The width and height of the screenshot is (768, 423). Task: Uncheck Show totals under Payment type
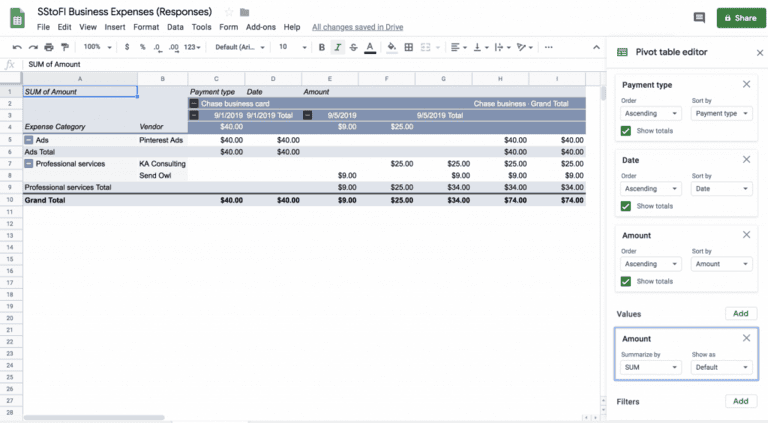[626, 131]
